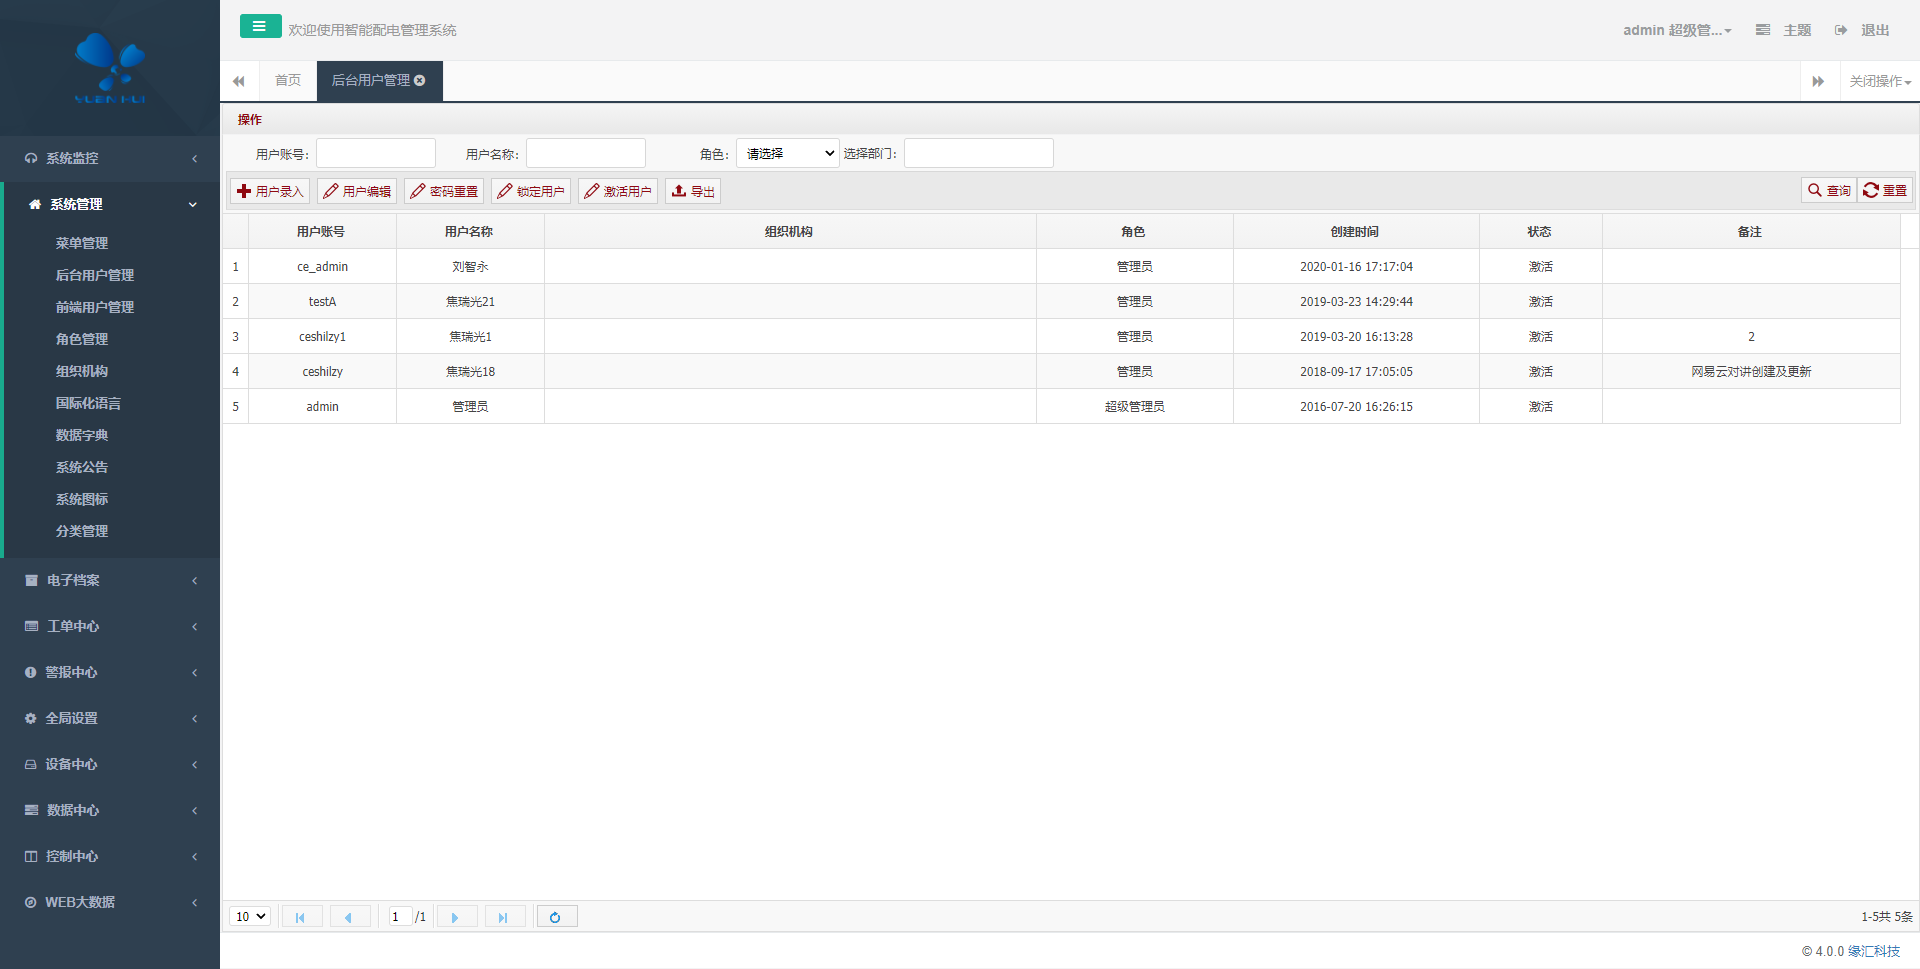Click the 退出 logout link

[1864, 30]
